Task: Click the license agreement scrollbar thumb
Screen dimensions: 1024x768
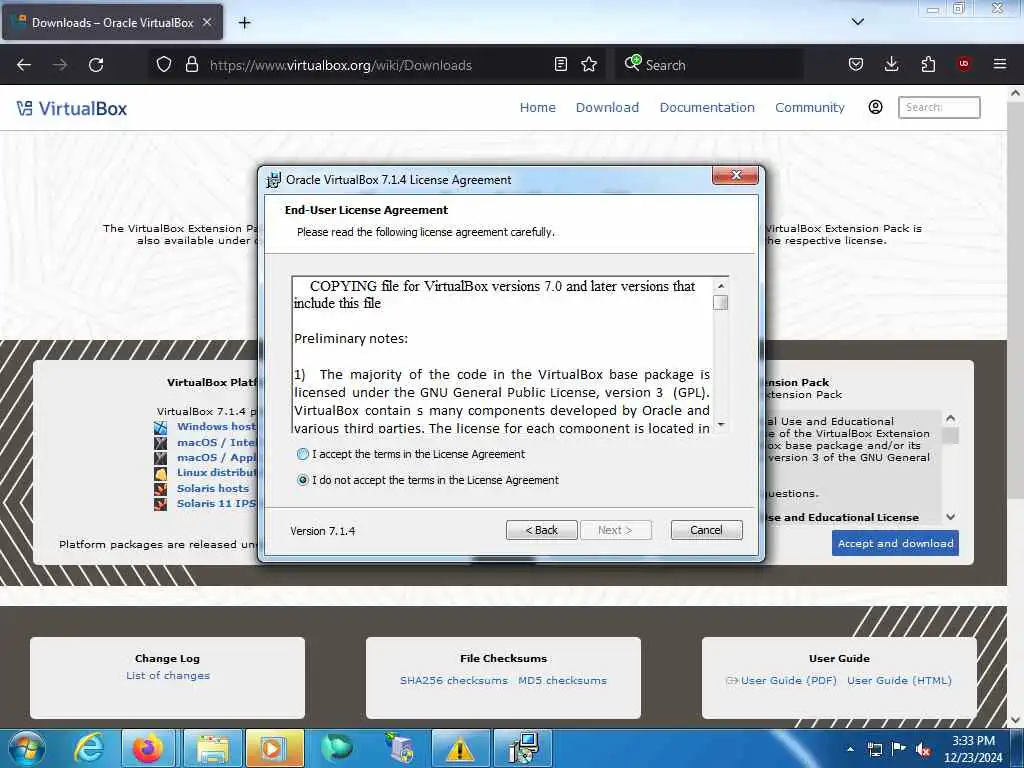Action: (x=721, y=302)
